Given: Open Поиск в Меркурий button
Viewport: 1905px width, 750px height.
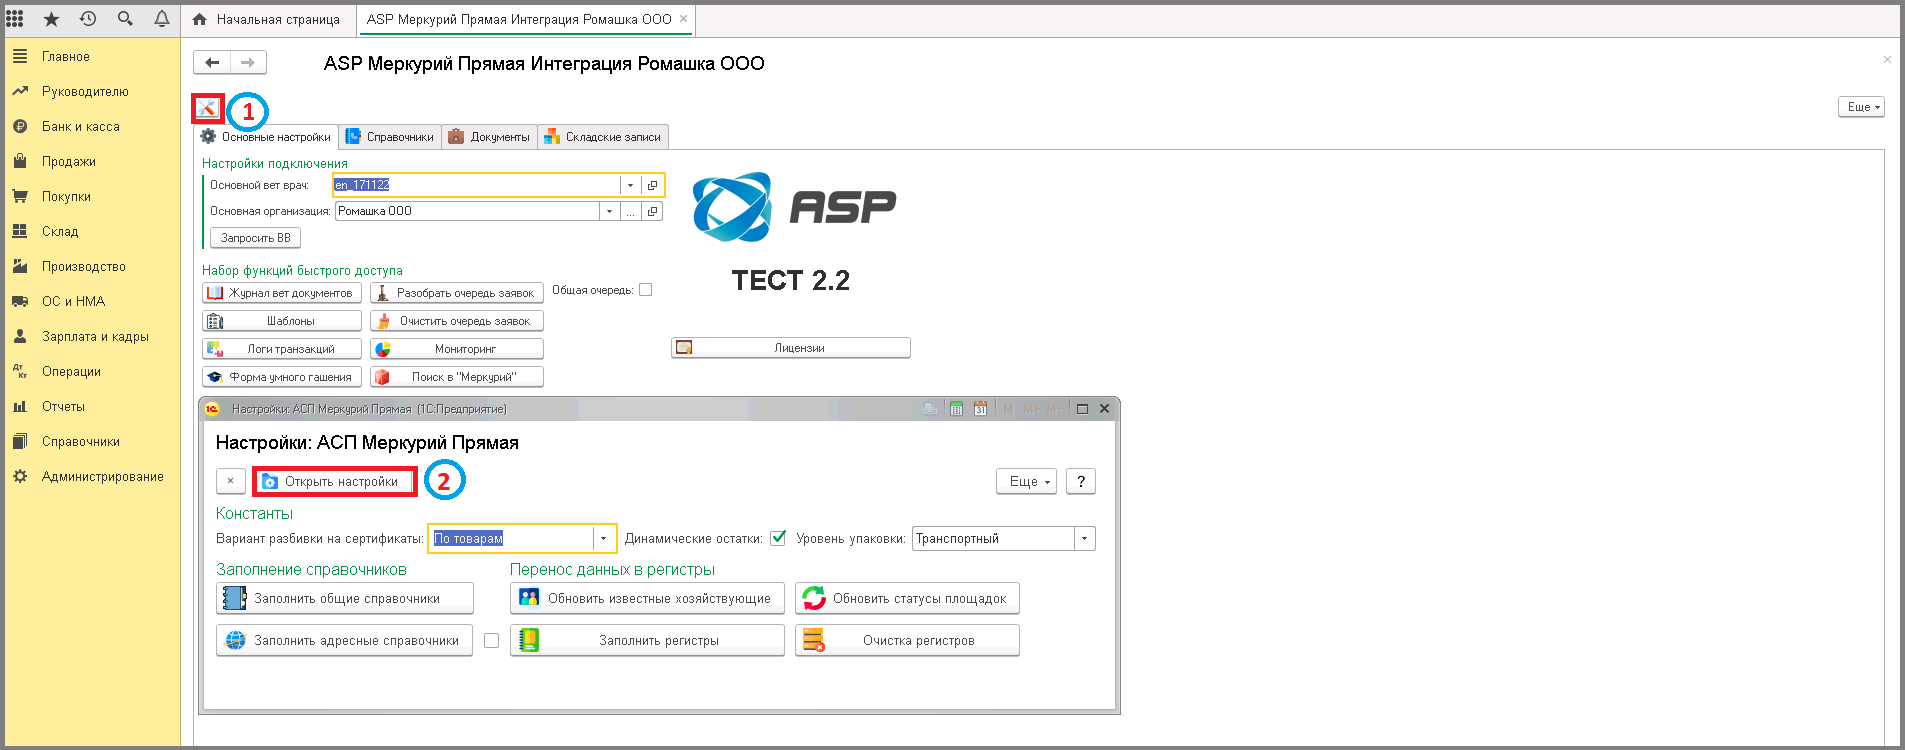Looking at the screenshot, I should 457,377.
